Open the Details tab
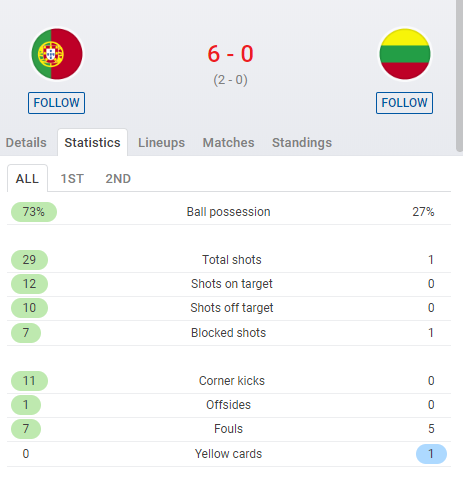The image size is (463, 485). pyautogui.click(x=26, y=143)
